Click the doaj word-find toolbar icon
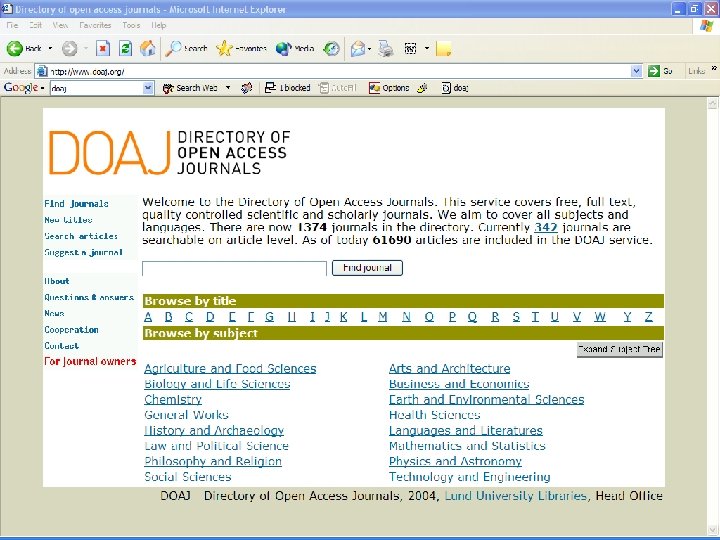This screenshot has height=540, width=720. point(446,88)
